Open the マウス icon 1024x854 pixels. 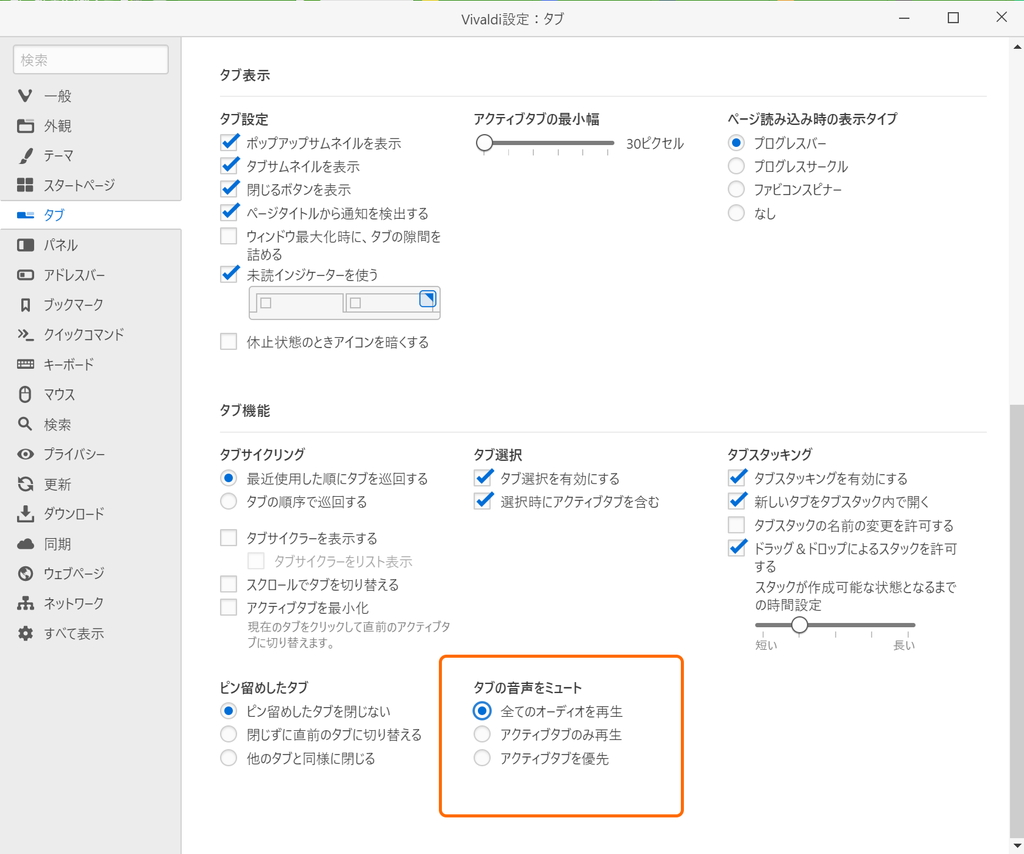coord(25,394)
